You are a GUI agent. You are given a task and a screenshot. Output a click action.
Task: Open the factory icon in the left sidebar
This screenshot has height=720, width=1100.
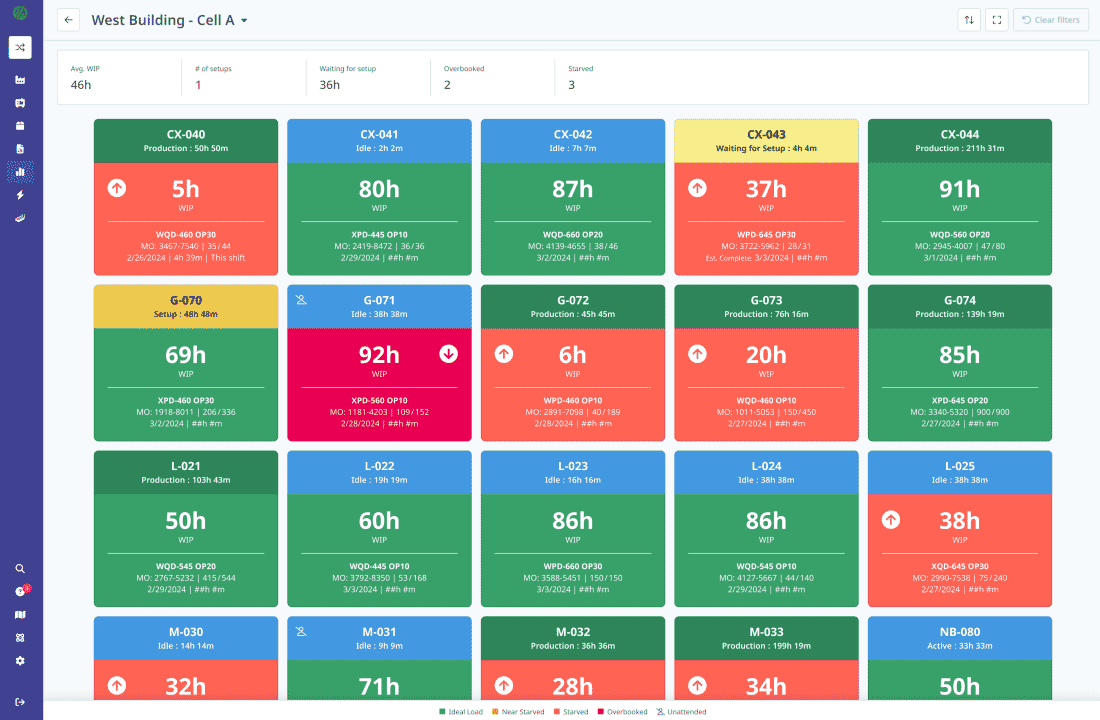(x=20, y=80)
